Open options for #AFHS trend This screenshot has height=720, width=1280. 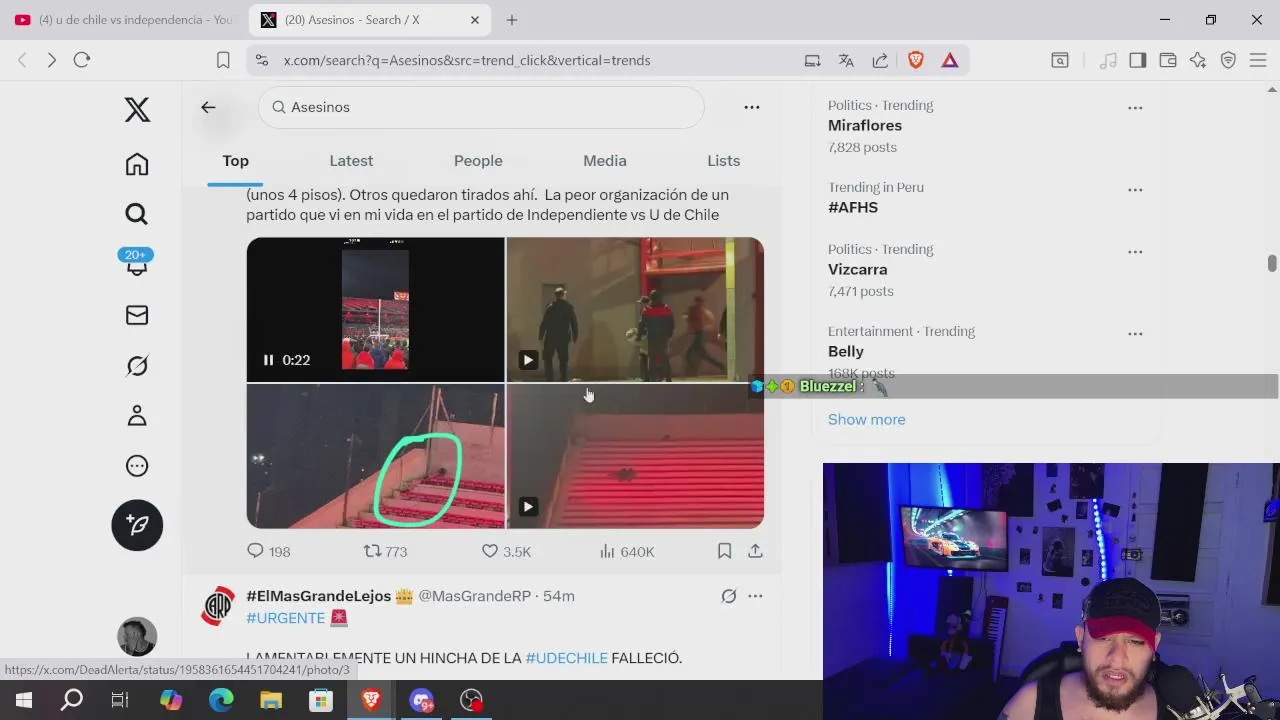tap(1135, 189)
